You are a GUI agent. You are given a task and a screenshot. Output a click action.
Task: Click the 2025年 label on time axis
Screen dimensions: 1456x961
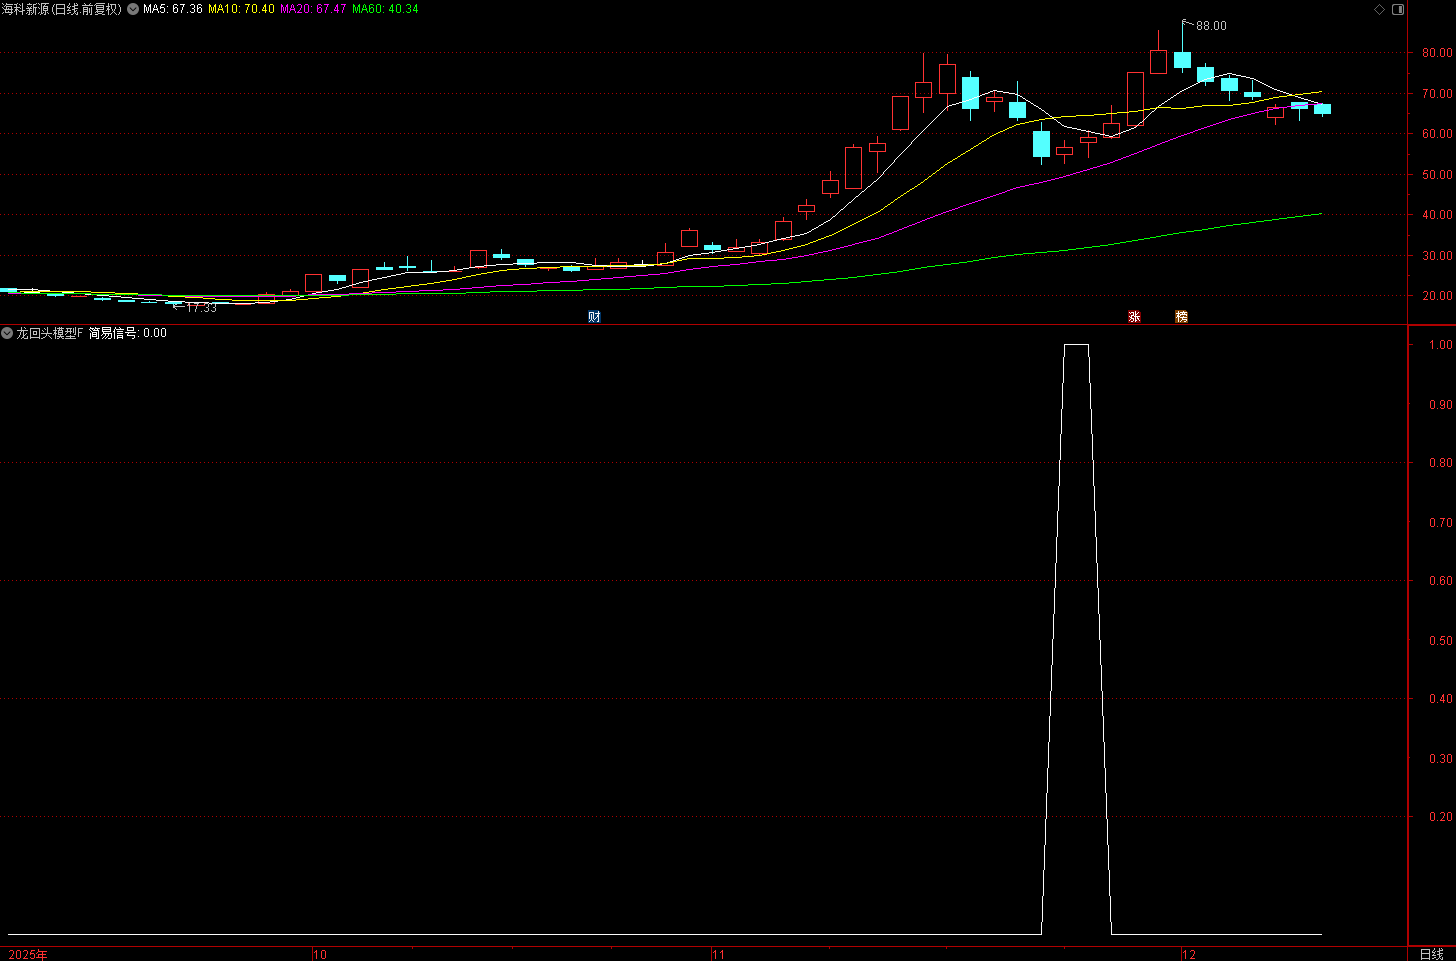click(x=28, y=954)
